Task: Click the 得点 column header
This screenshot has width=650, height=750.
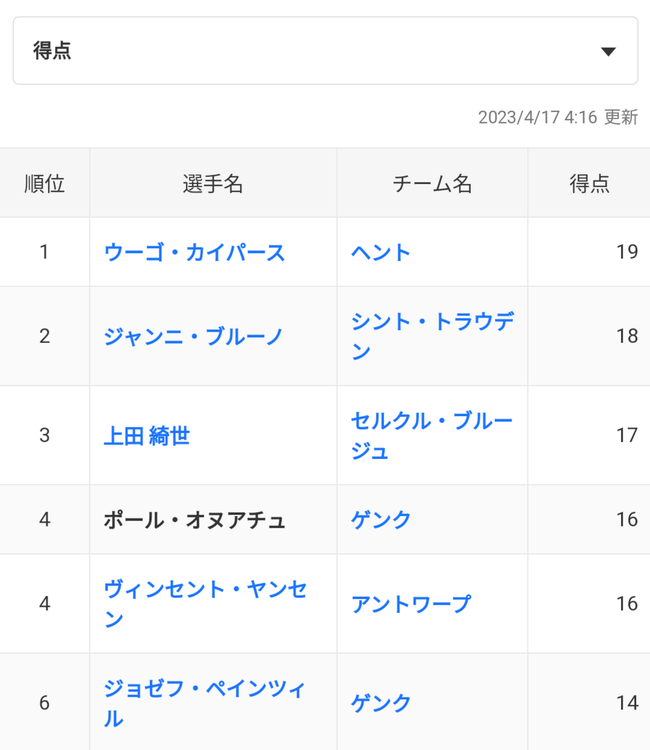Action: [589, 184]
